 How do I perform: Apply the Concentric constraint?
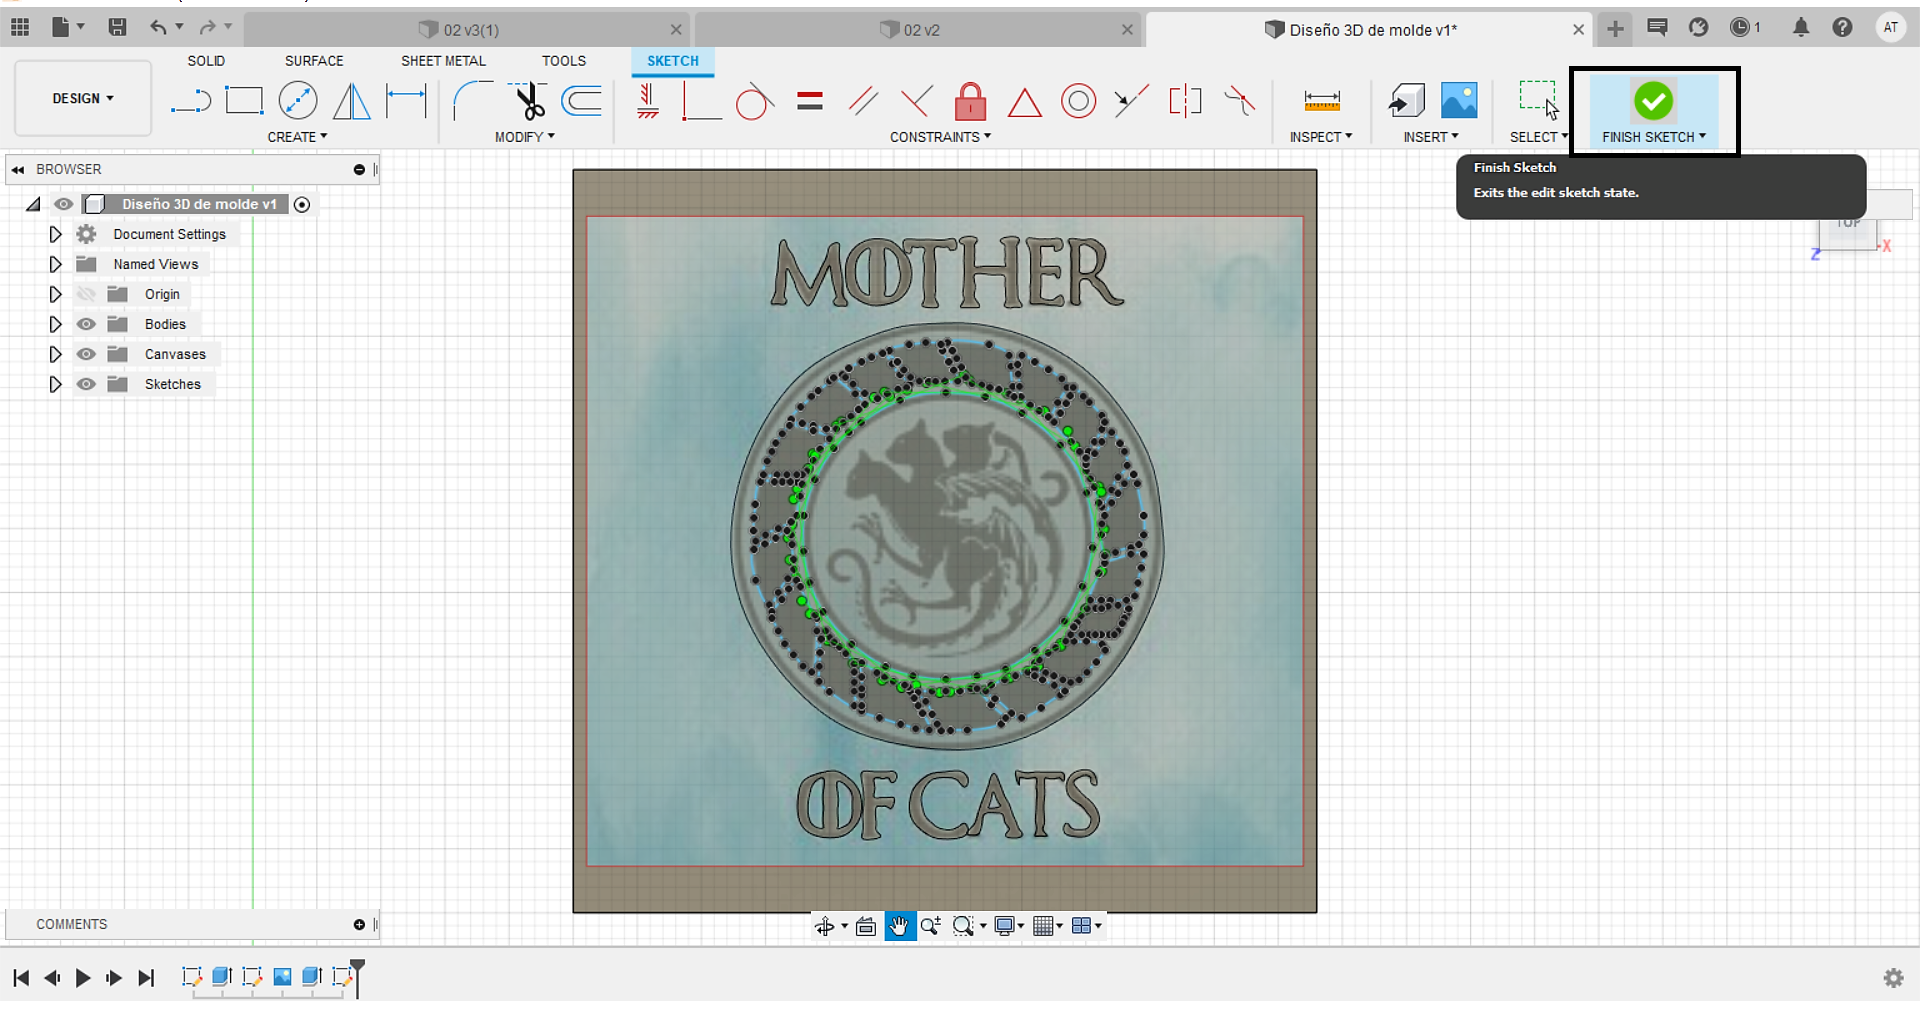pos(1078,101)
